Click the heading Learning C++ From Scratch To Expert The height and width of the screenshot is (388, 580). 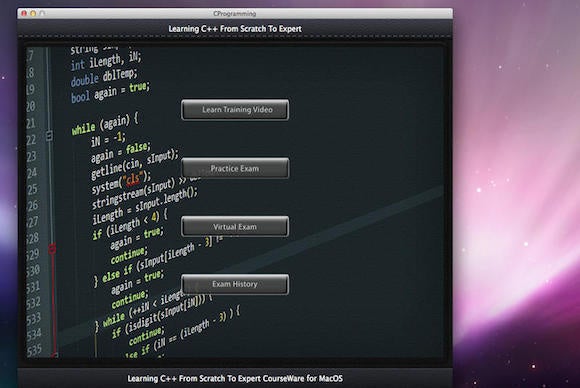coord(235,28)
